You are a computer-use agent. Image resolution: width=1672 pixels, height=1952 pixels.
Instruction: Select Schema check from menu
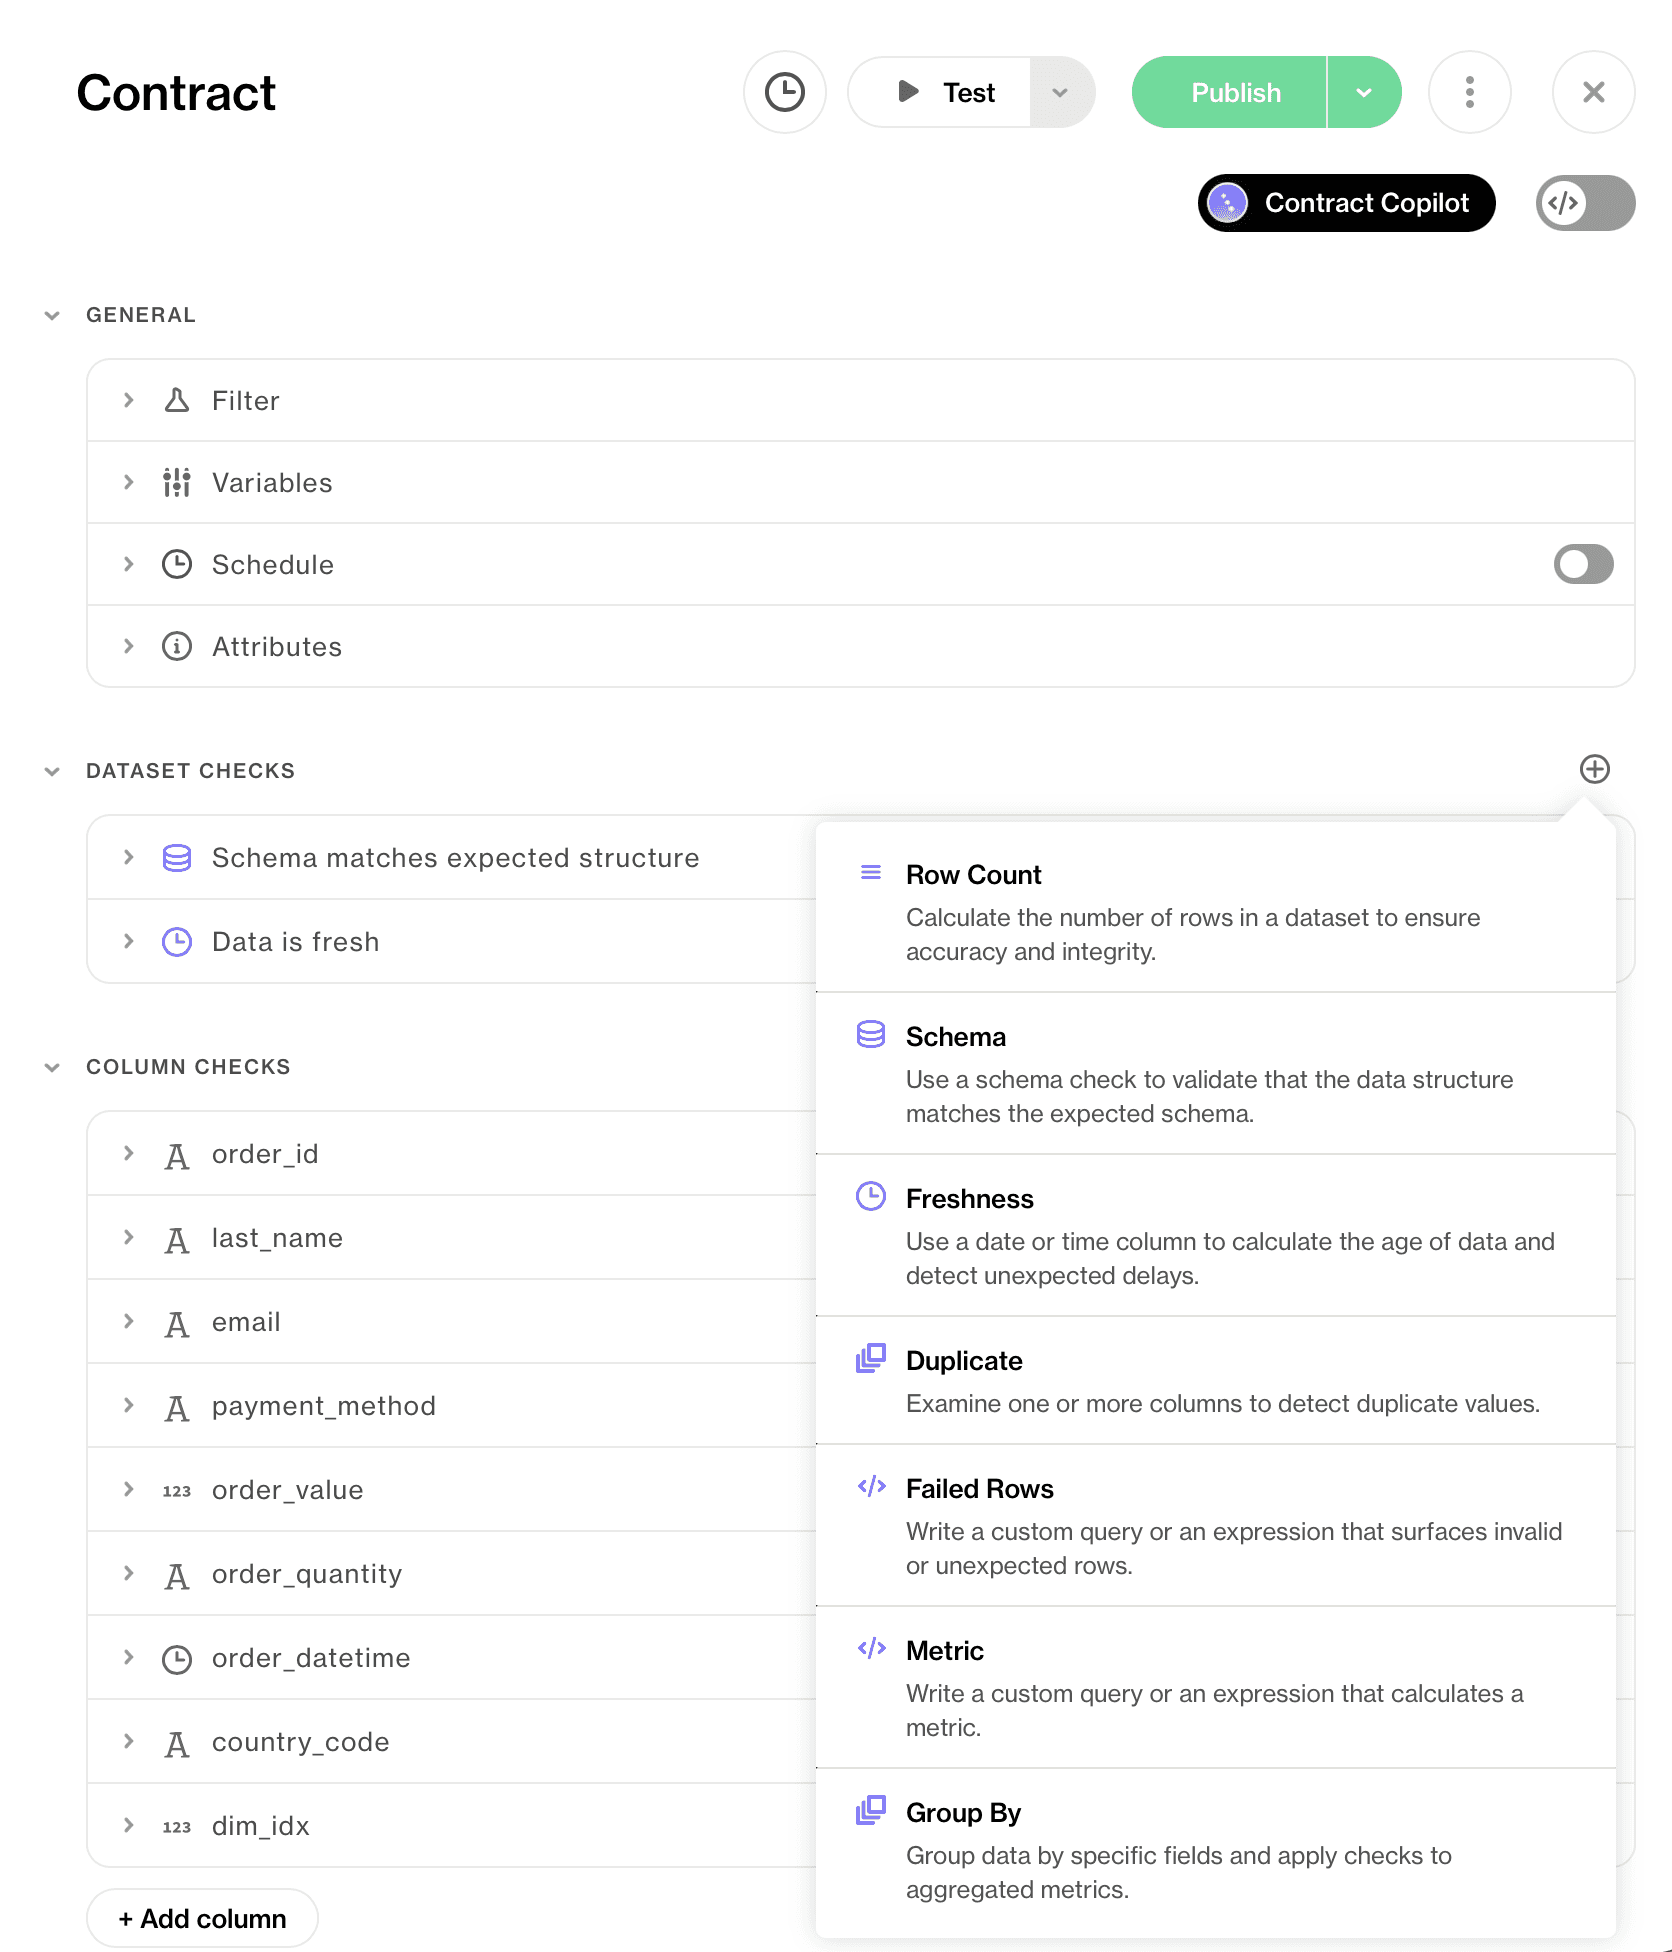(x=1216, y=1073)
